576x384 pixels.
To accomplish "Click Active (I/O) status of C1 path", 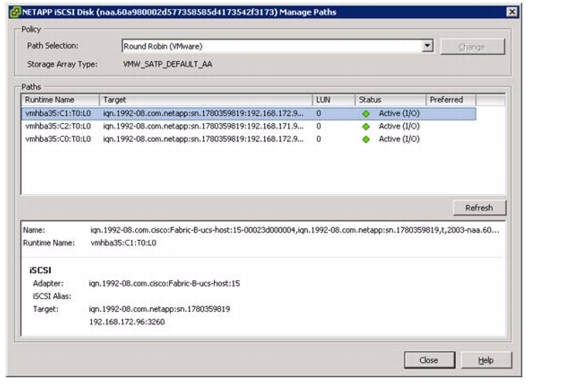I will point(399,114).
